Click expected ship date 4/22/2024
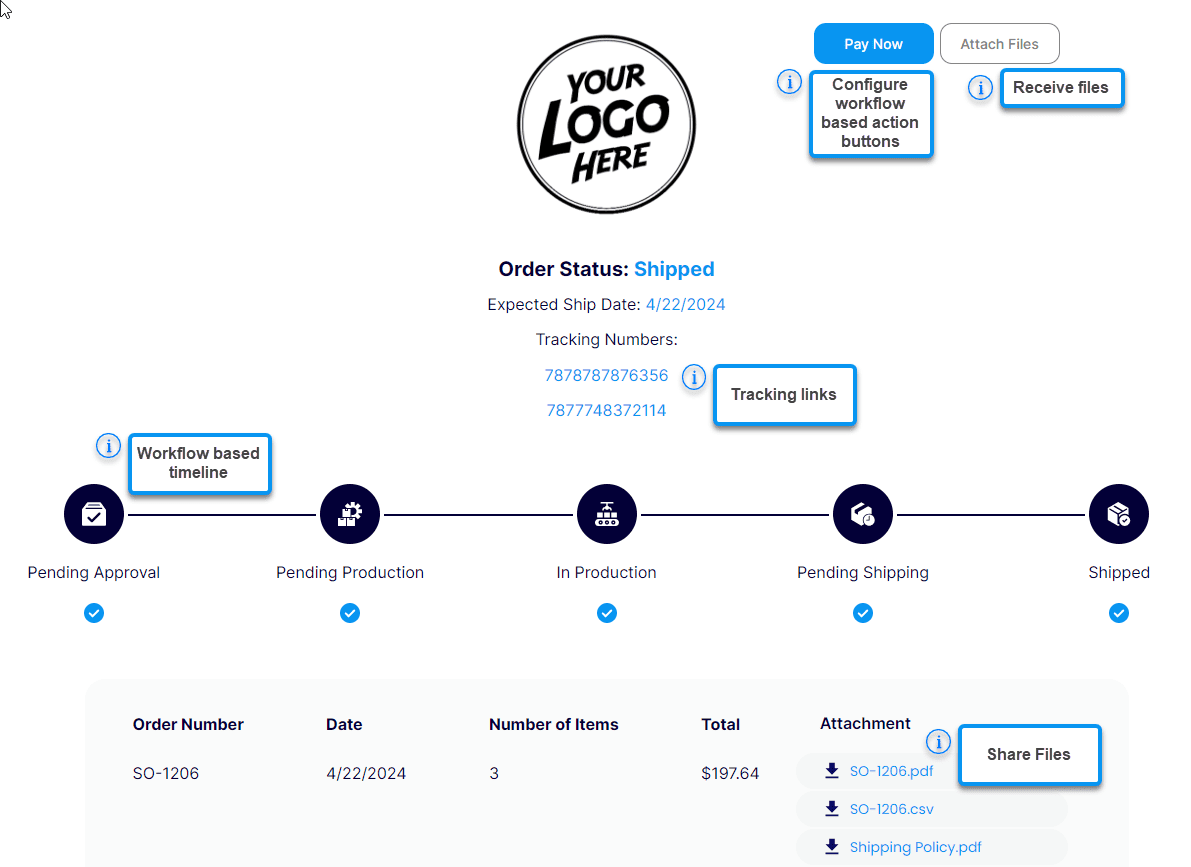 tap(685, 305)
